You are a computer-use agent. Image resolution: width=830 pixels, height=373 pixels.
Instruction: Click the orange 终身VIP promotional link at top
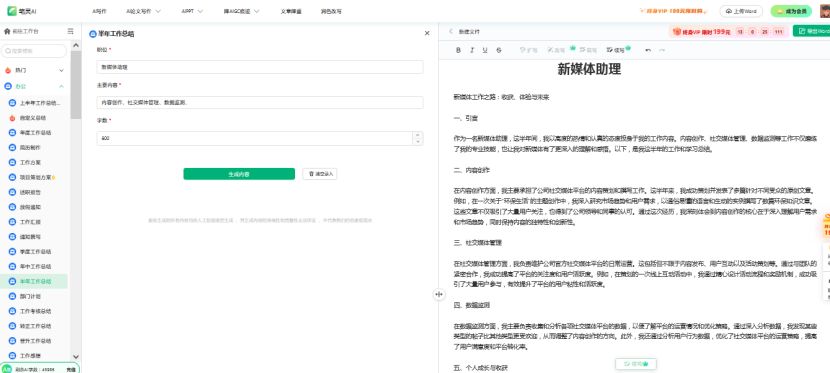(673, 11)
